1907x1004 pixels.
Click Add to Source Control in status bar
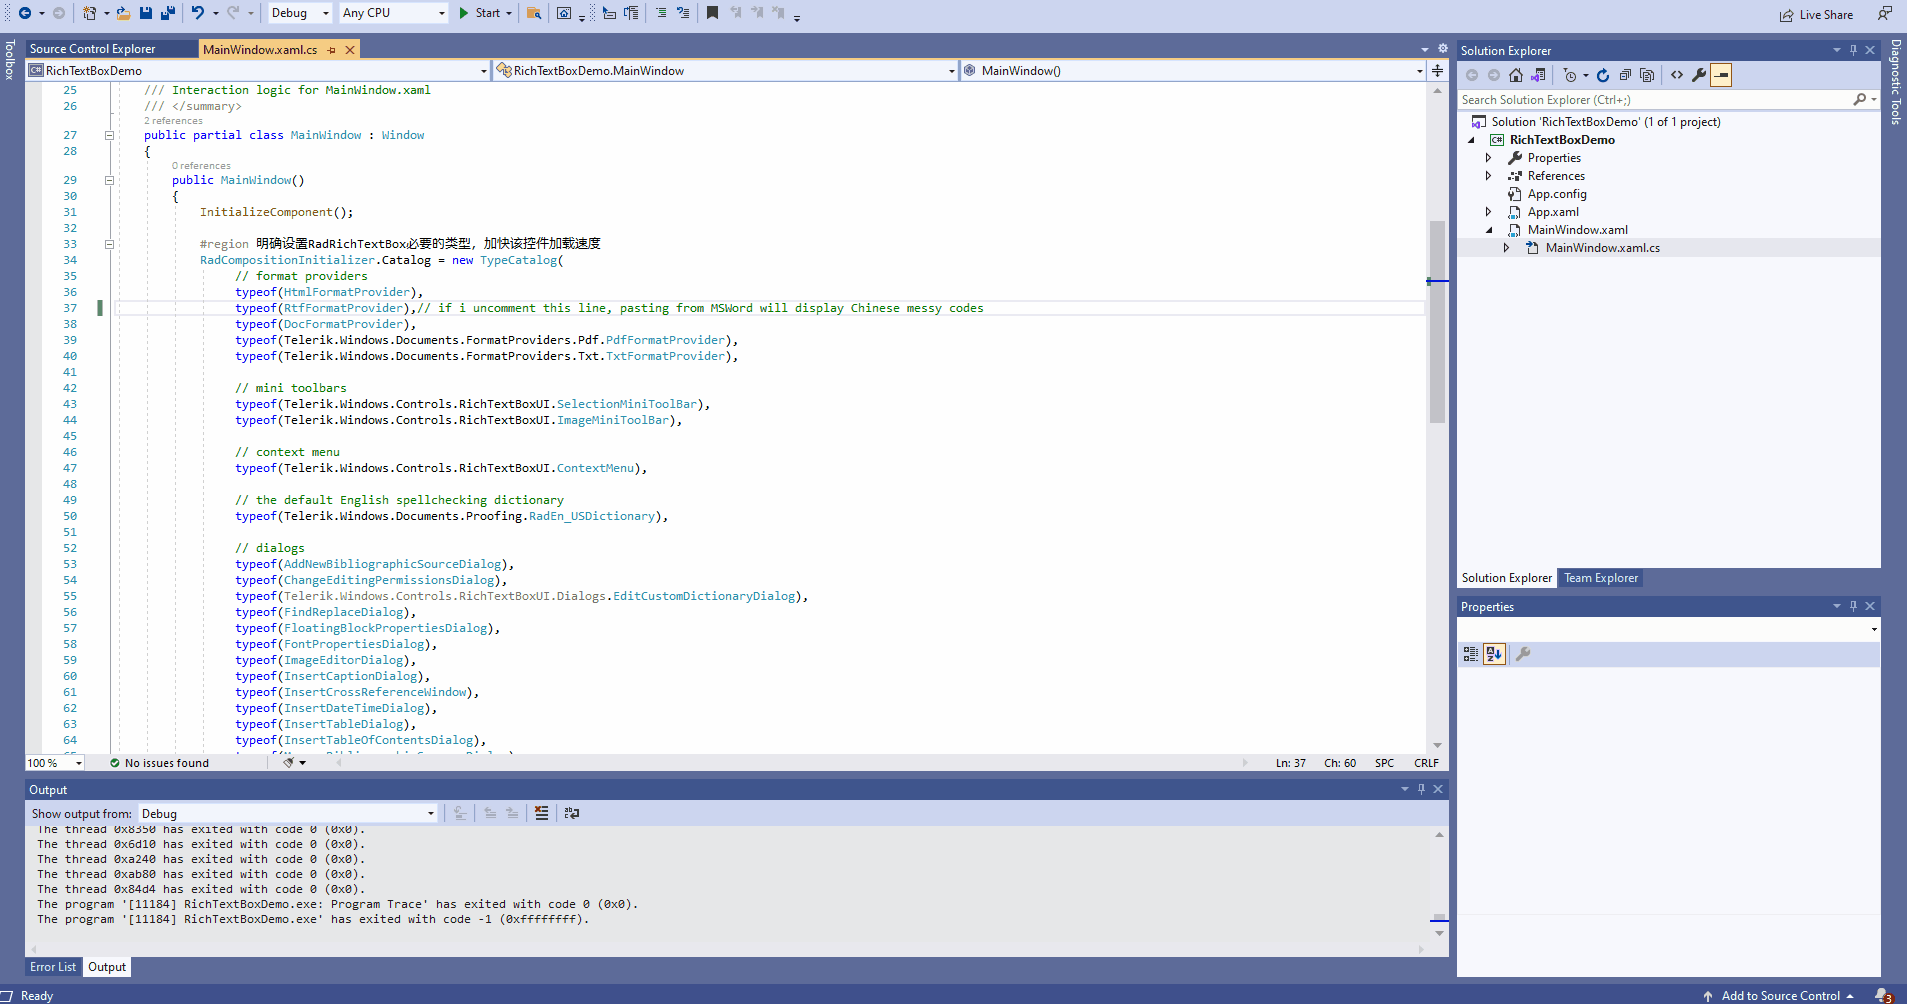coord(1779,995)
